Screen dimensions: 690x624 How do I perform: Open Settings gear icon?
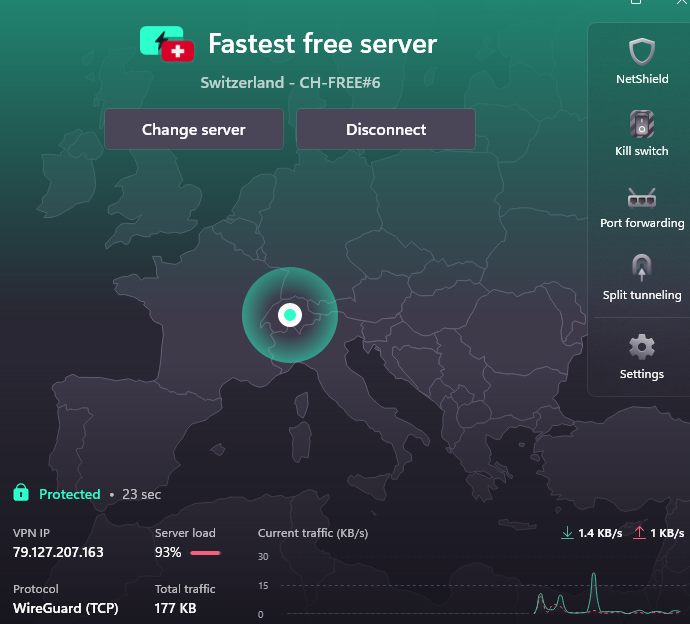[642, 347]
